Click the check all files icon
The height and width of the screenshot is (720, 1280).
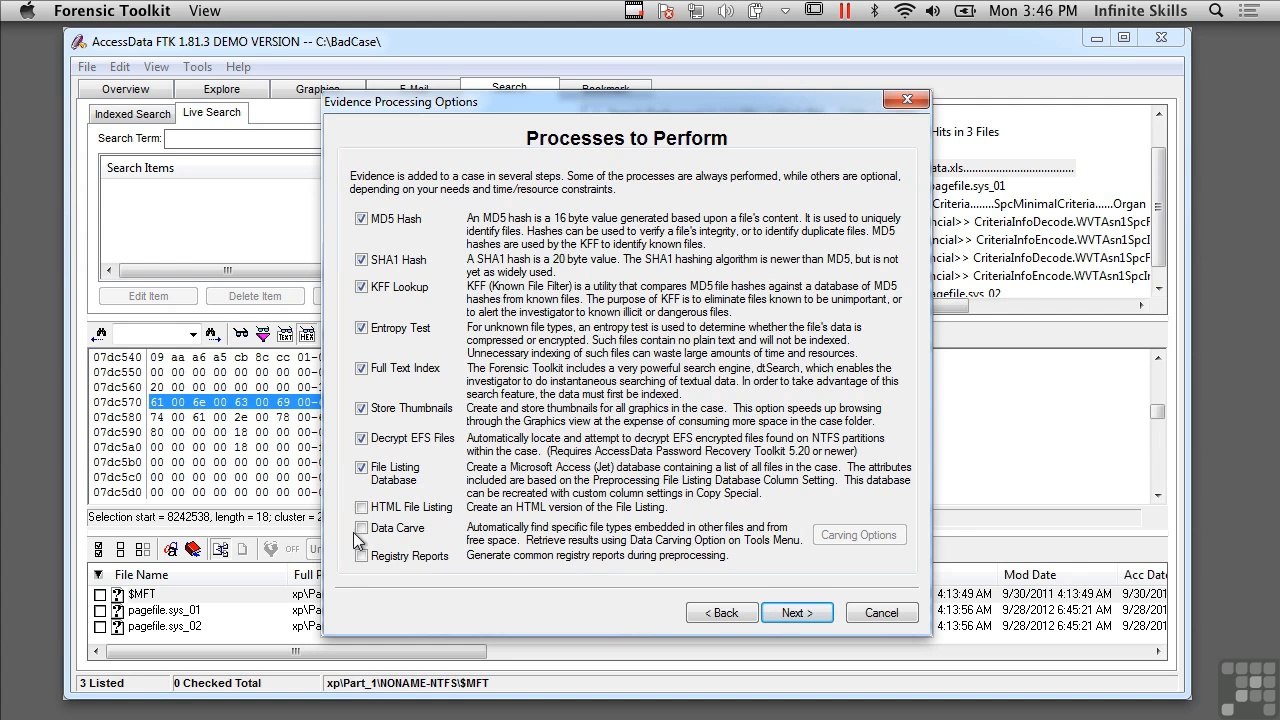tap(99, 549)
